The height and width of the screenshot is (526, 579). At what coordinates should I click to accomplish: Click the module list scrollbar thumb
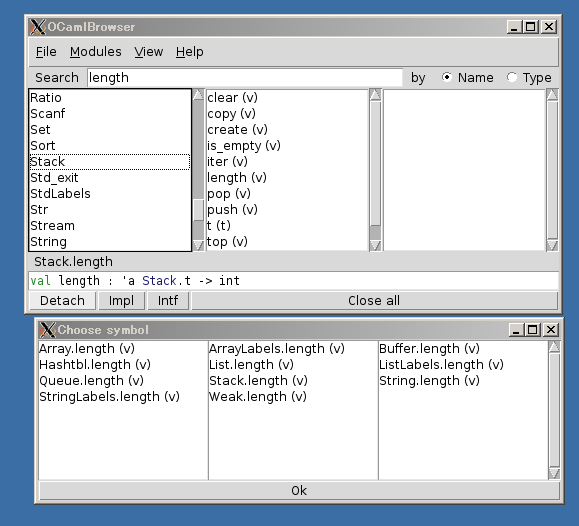[x=199, y=210]
